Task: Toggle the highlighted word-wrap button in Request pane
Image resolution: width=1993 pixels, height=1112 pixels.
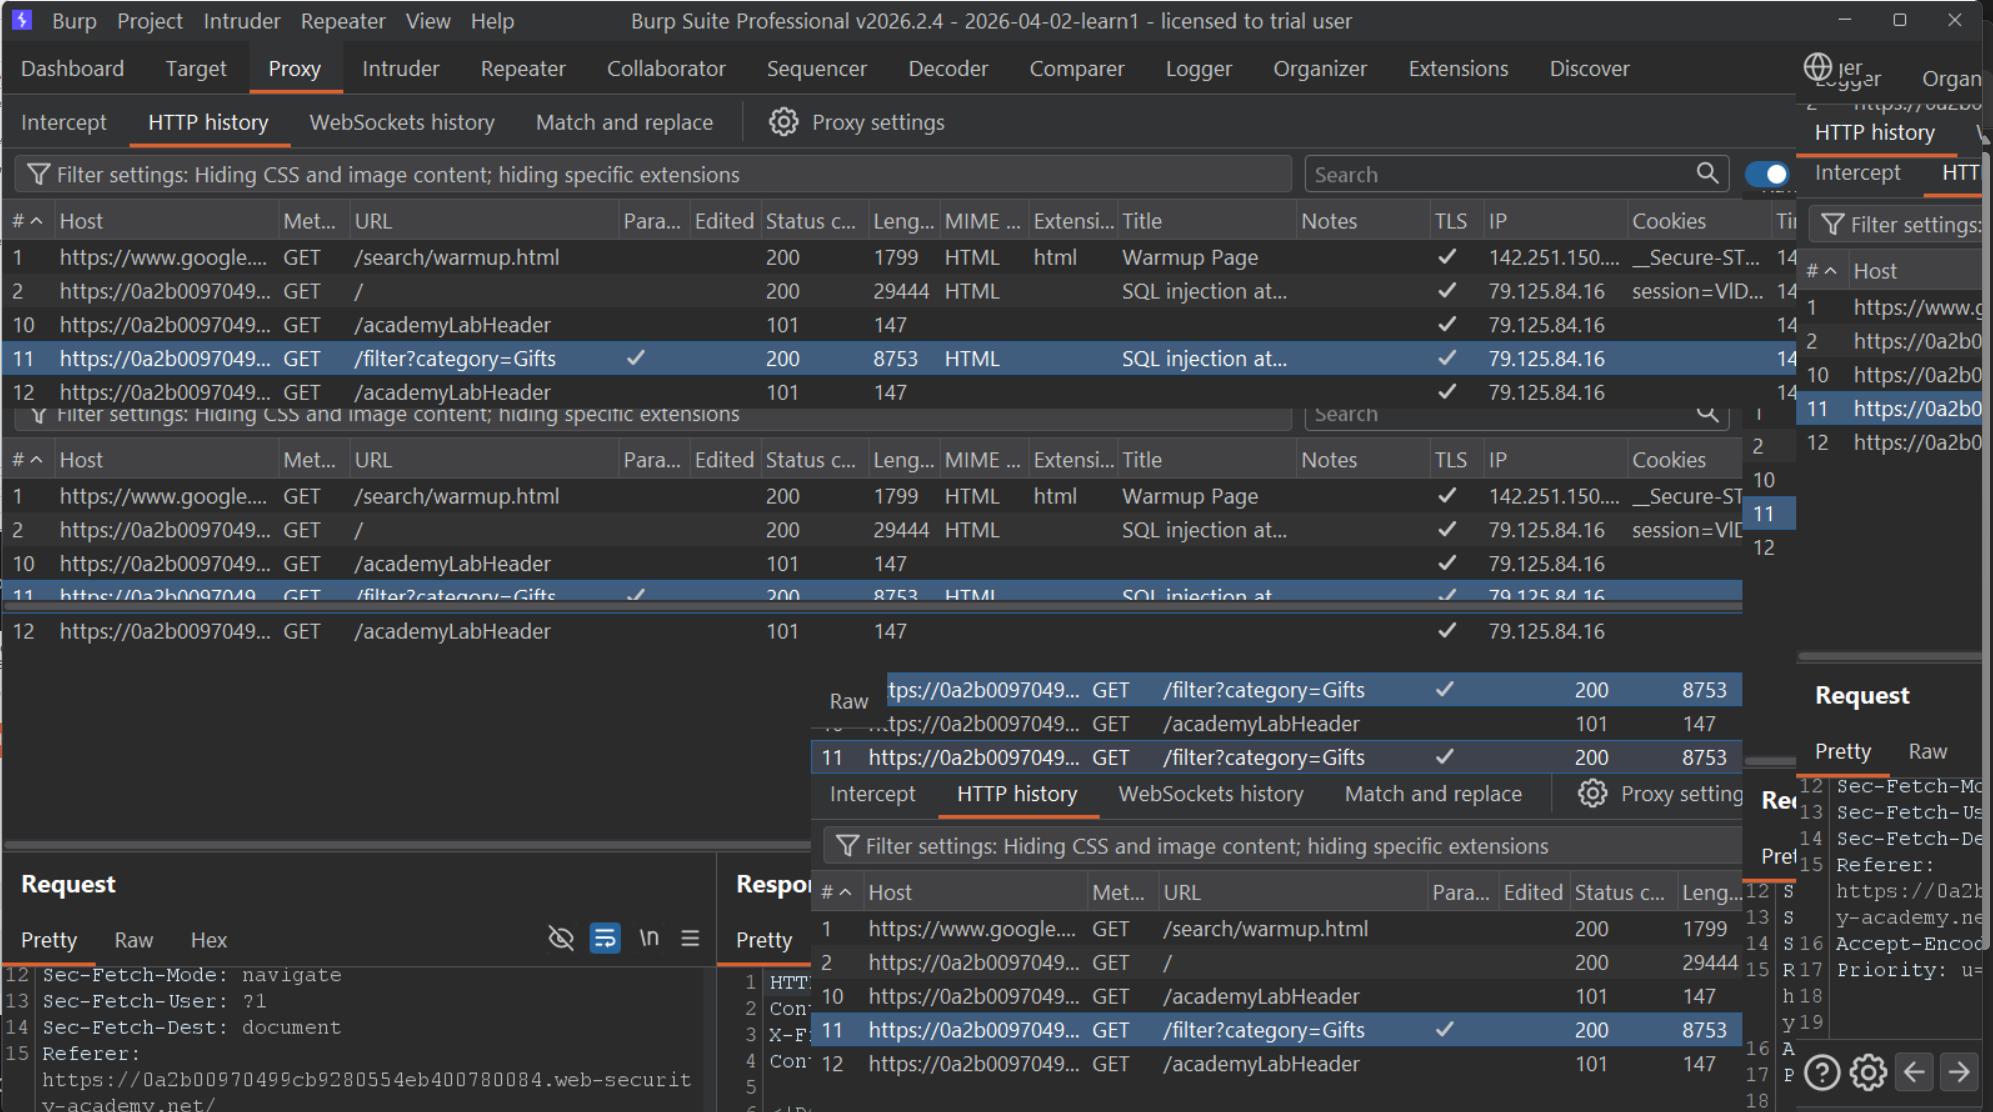Action: [605, 938]
